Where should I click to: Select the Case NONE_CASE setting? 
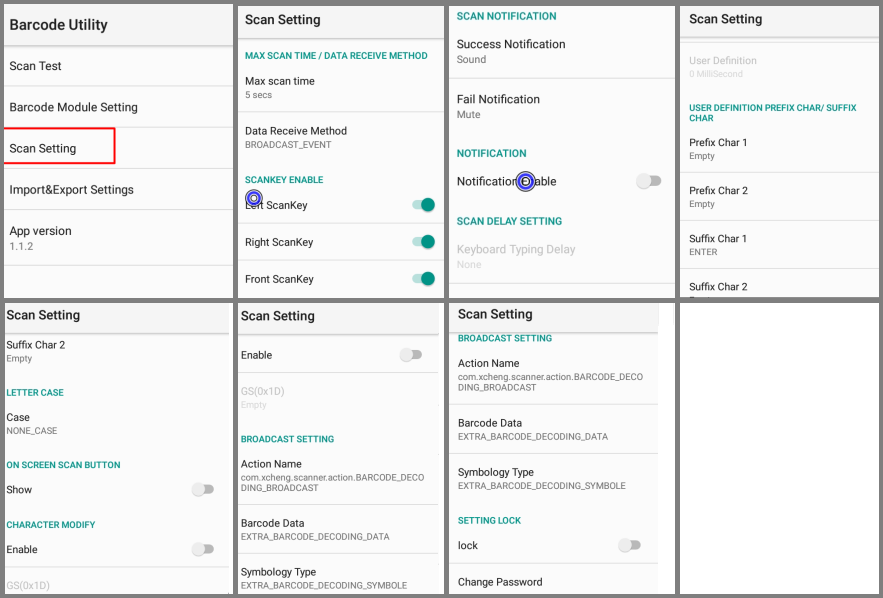117,423
